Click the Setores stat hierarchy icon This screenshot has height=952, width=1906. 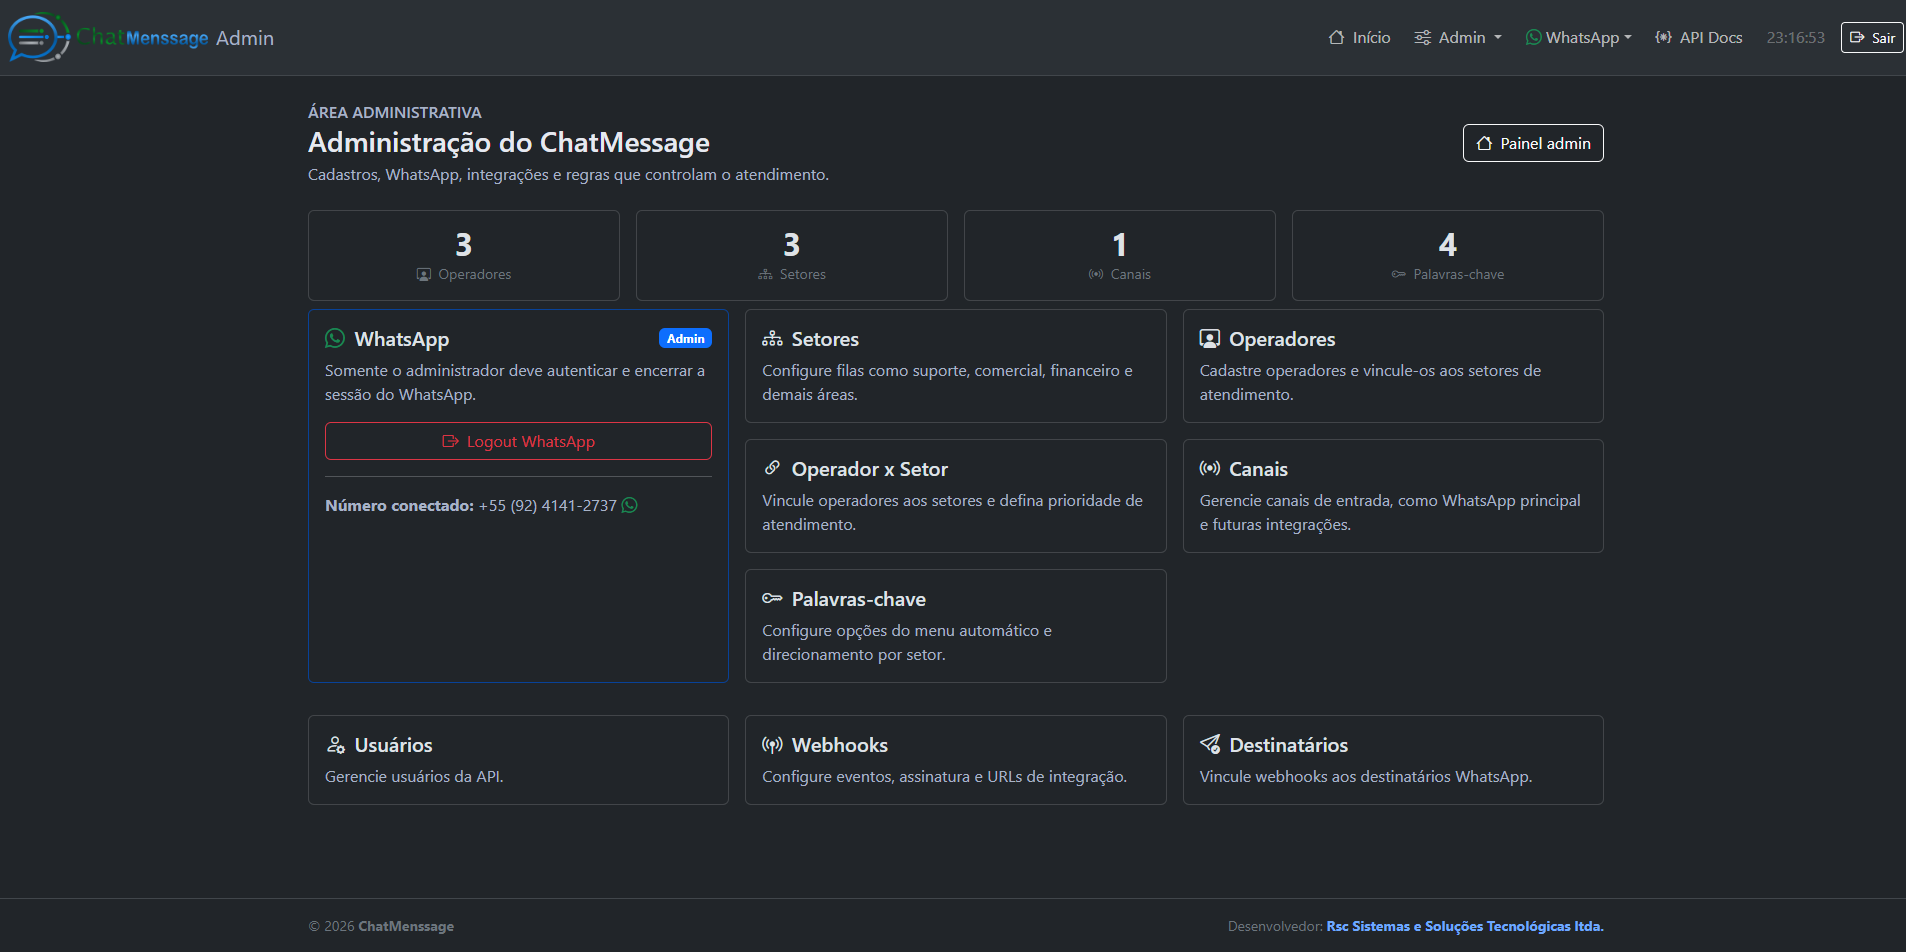click(765, 274)
